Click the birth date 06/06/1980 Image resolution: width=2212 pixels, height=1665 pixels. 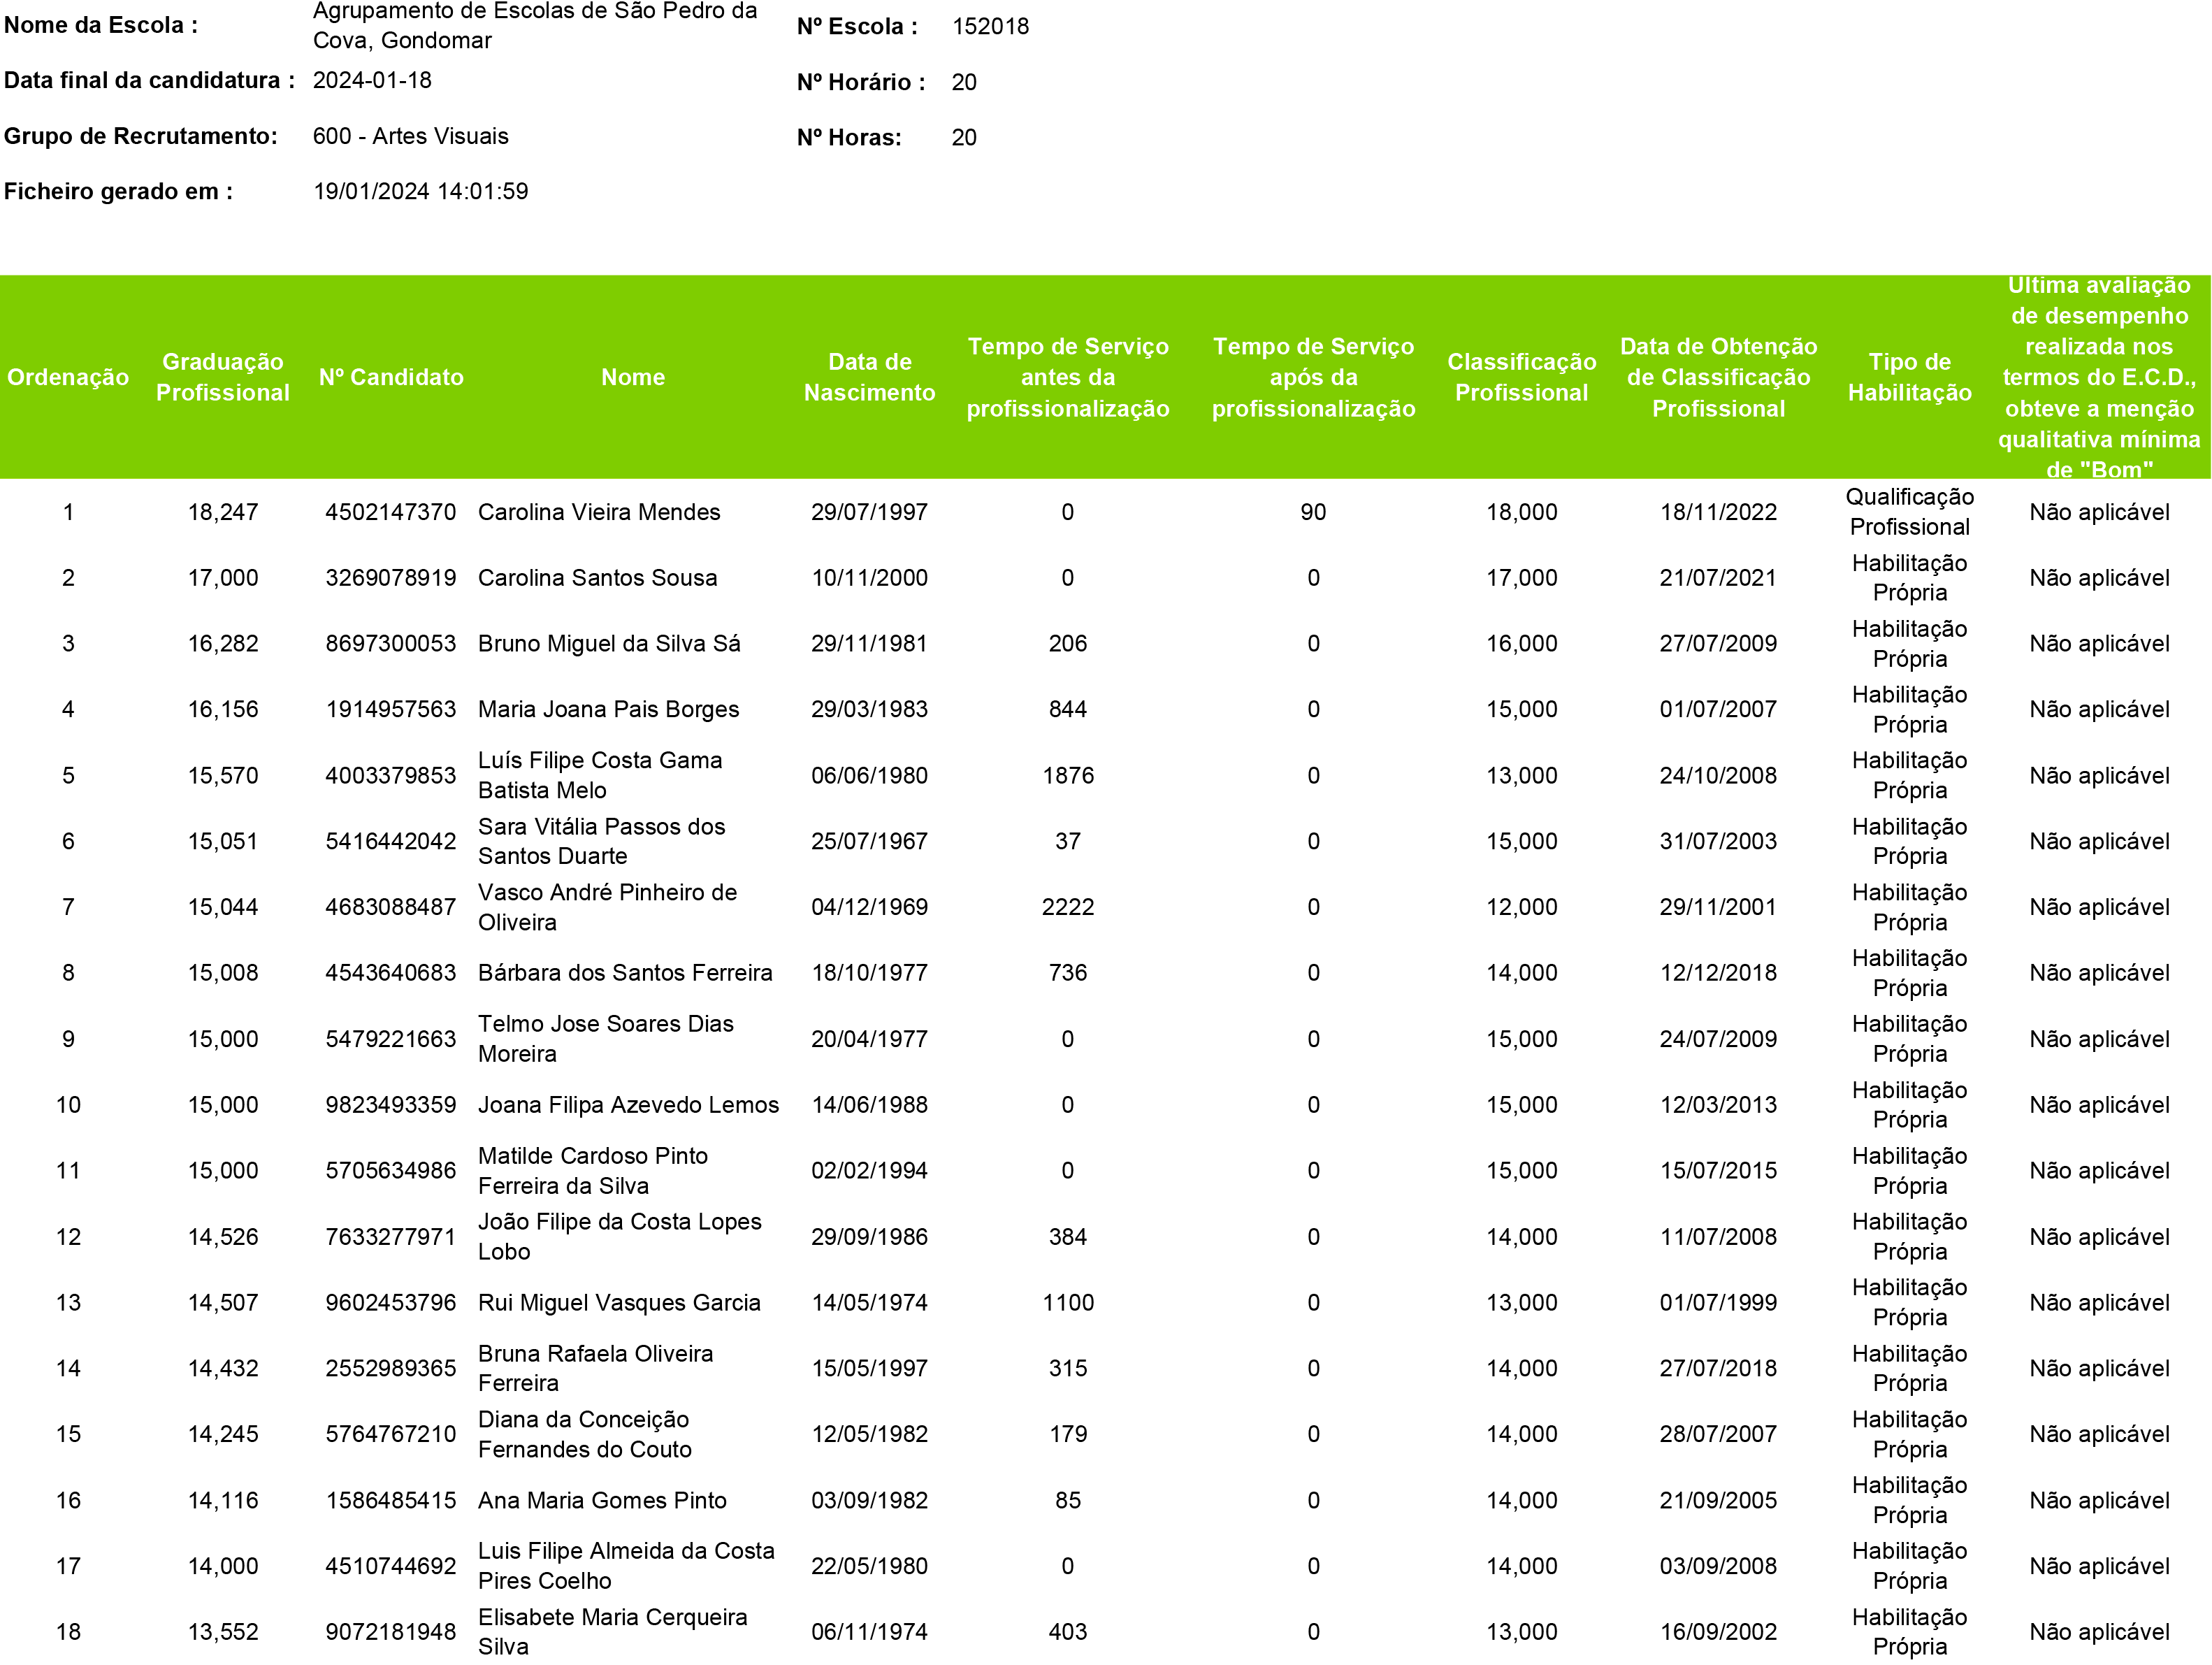(869, 775)
